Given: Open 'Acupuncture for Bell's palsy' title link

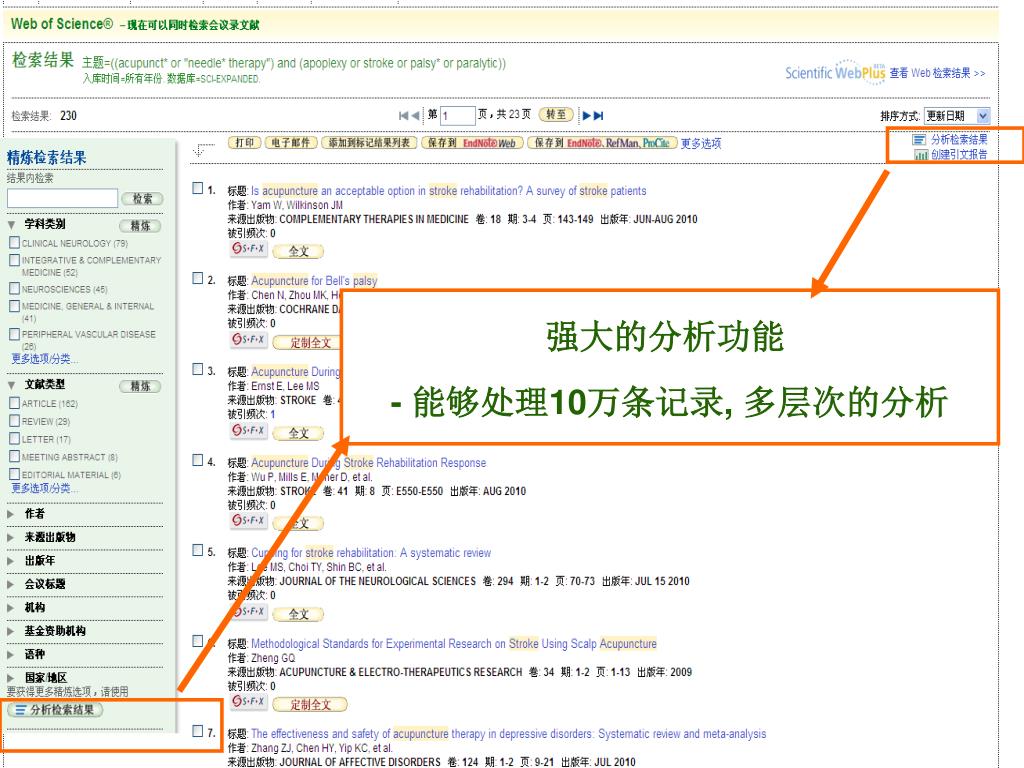Looking at the screenshot, I should coord(313,281).
